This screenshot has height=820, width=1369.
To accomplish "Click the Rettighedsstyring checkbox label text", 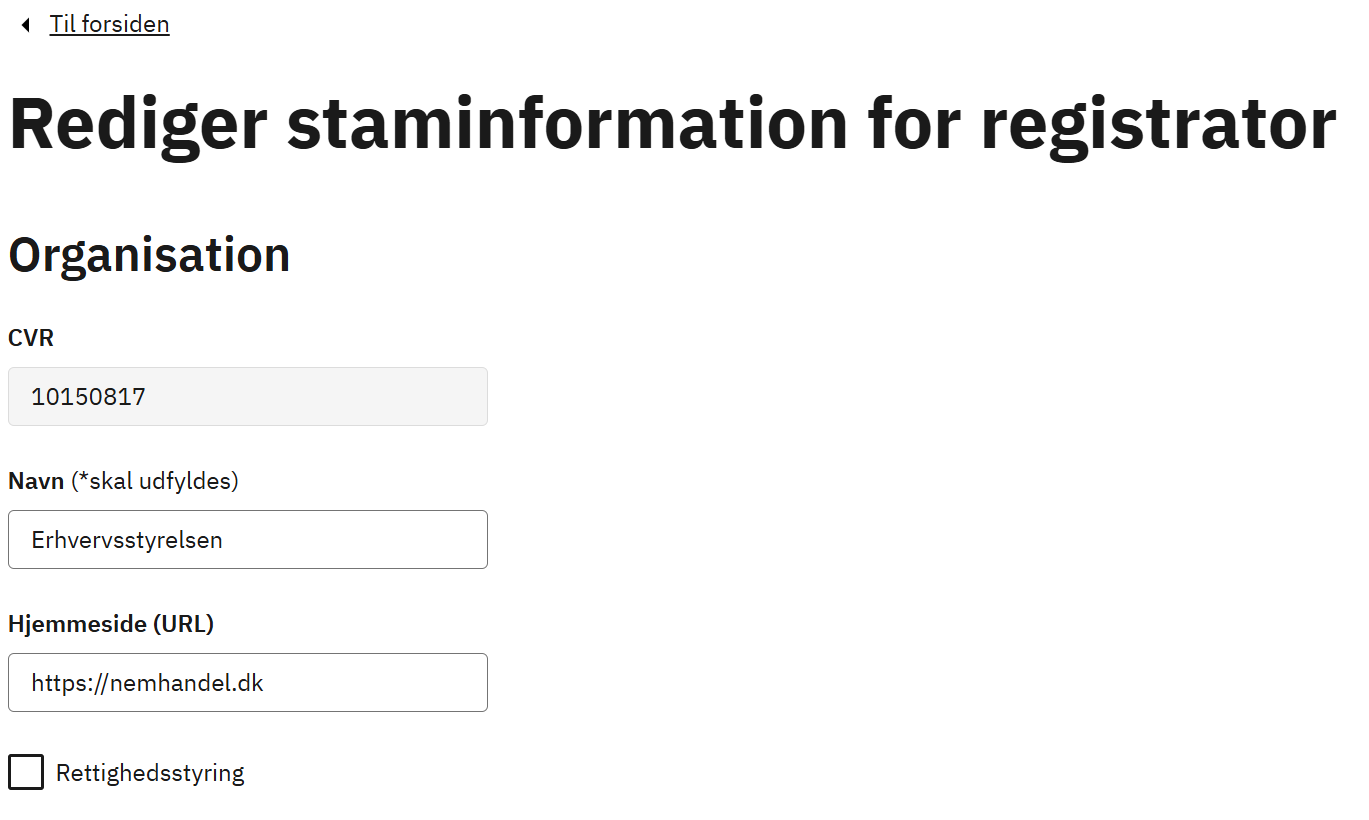I will click(x=150, y=773).
